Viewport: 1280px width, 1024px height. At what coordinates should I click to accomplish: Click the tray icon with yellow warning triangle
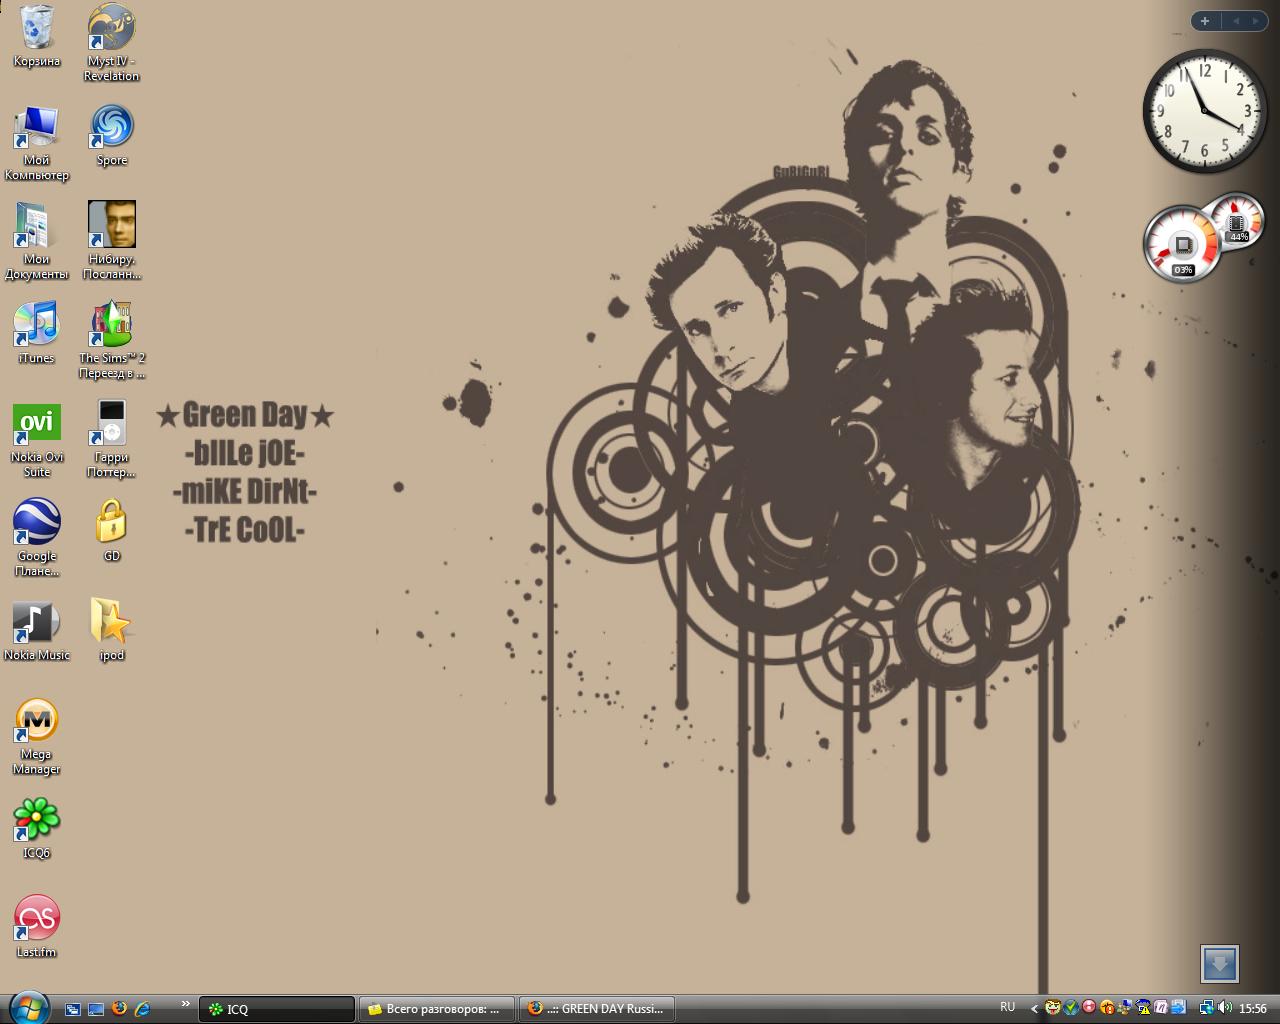(1143, 1008)
